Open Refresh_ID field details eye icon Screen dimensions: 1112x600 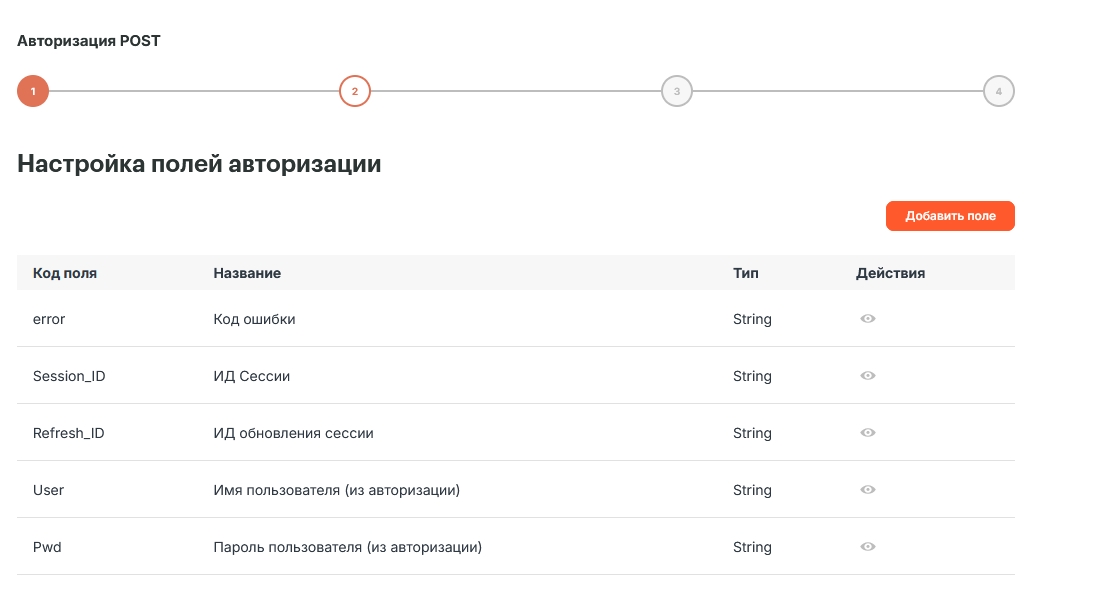867,433
